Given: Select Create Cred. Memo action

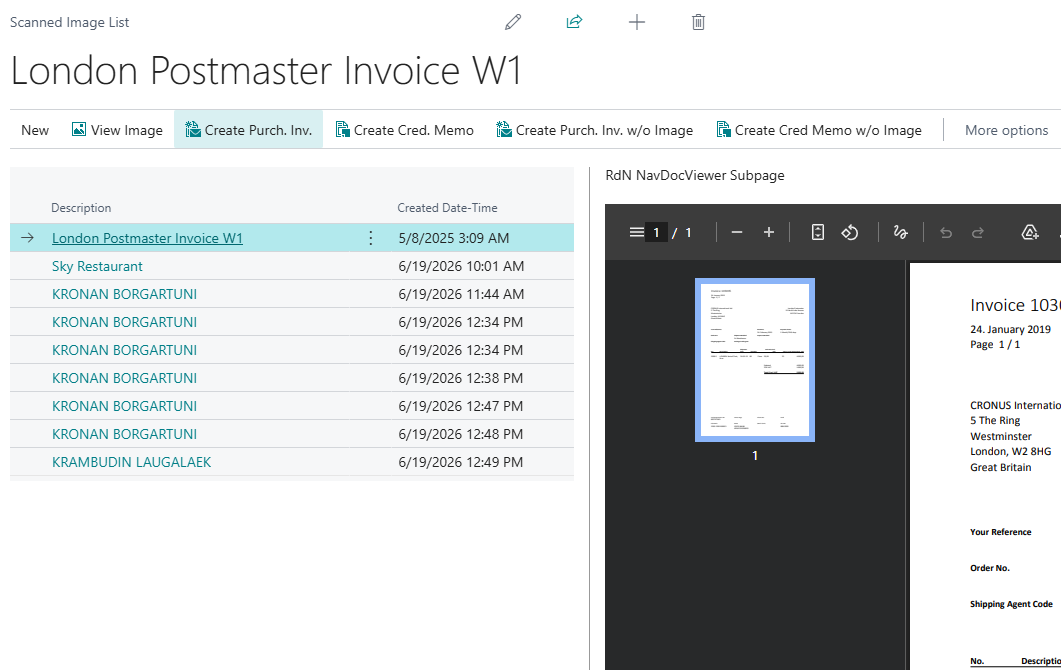Looking at the screenshot, I should (405, 130).
